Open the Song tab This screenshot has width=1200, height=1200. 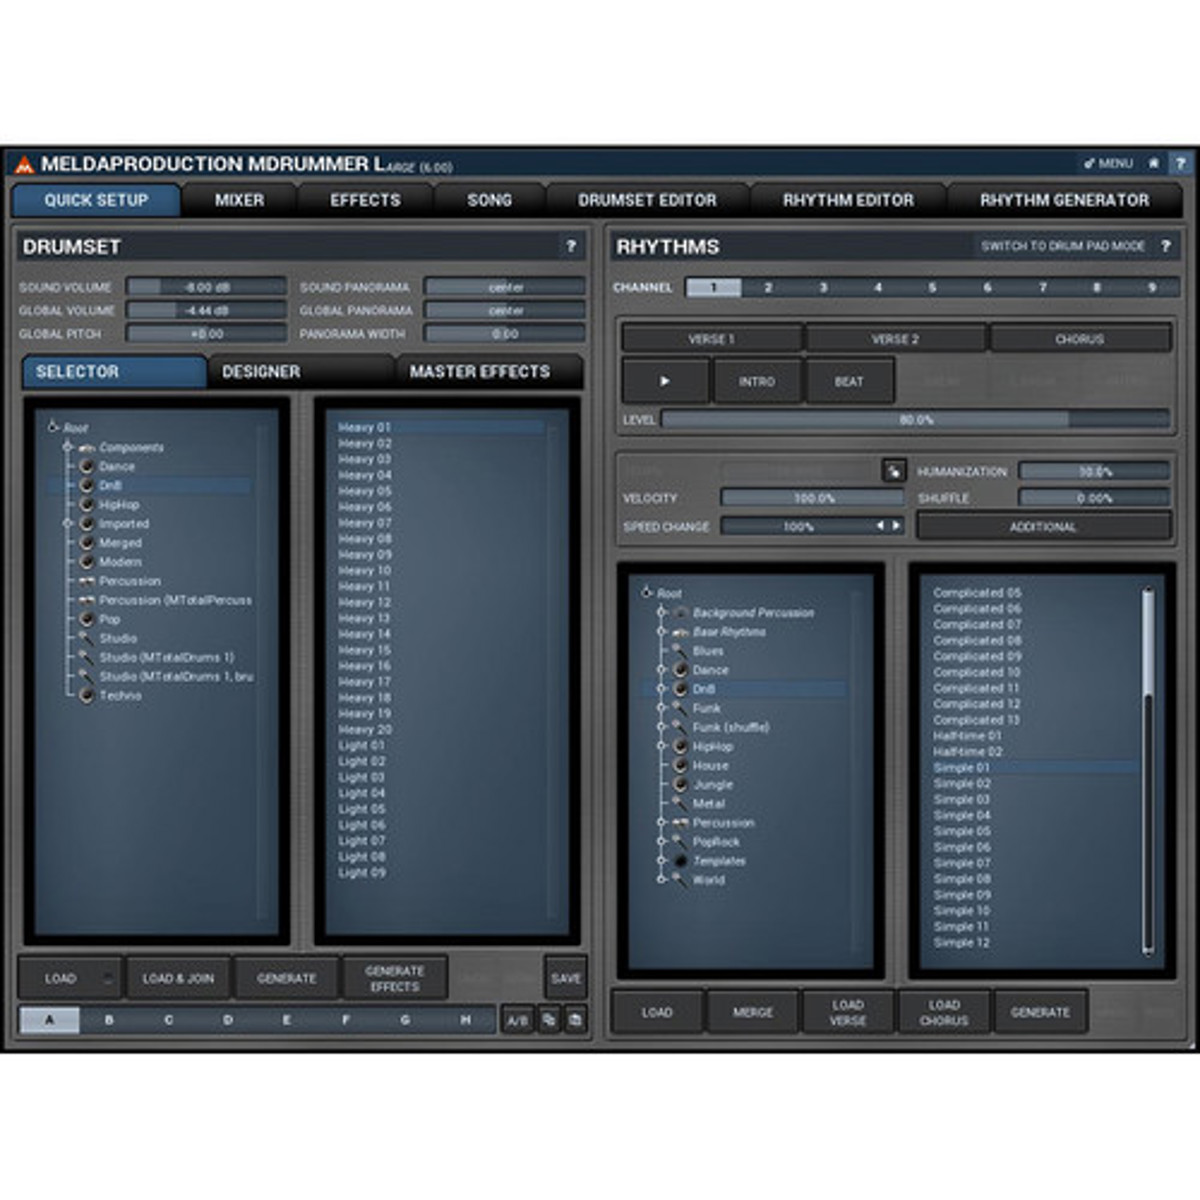pos(489,200)
